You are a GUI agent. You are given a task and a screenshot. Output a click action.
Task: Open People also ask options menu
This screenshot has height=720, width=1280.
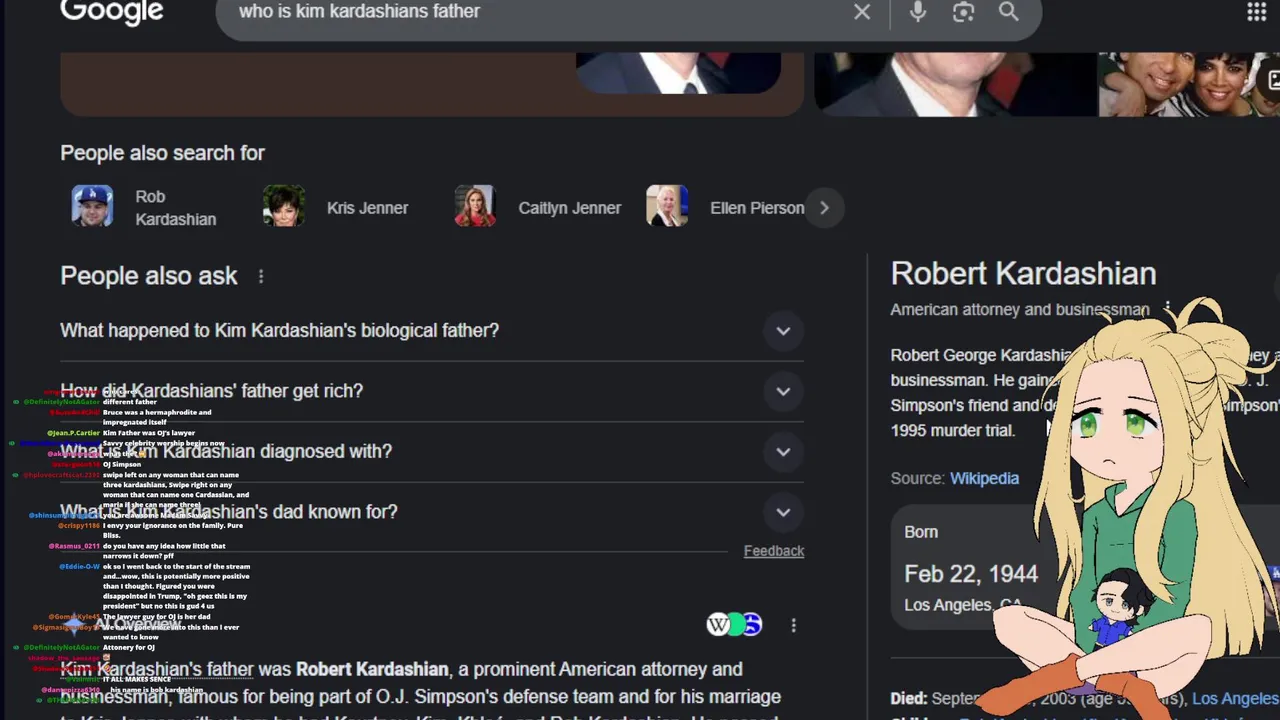(261, 276)
